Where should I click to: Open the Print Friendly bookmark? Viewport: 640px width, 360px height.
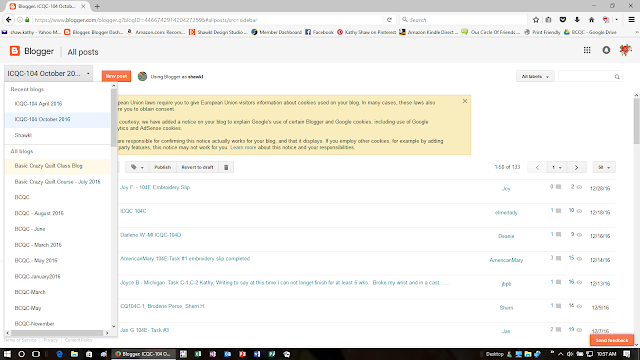[542, 32]
